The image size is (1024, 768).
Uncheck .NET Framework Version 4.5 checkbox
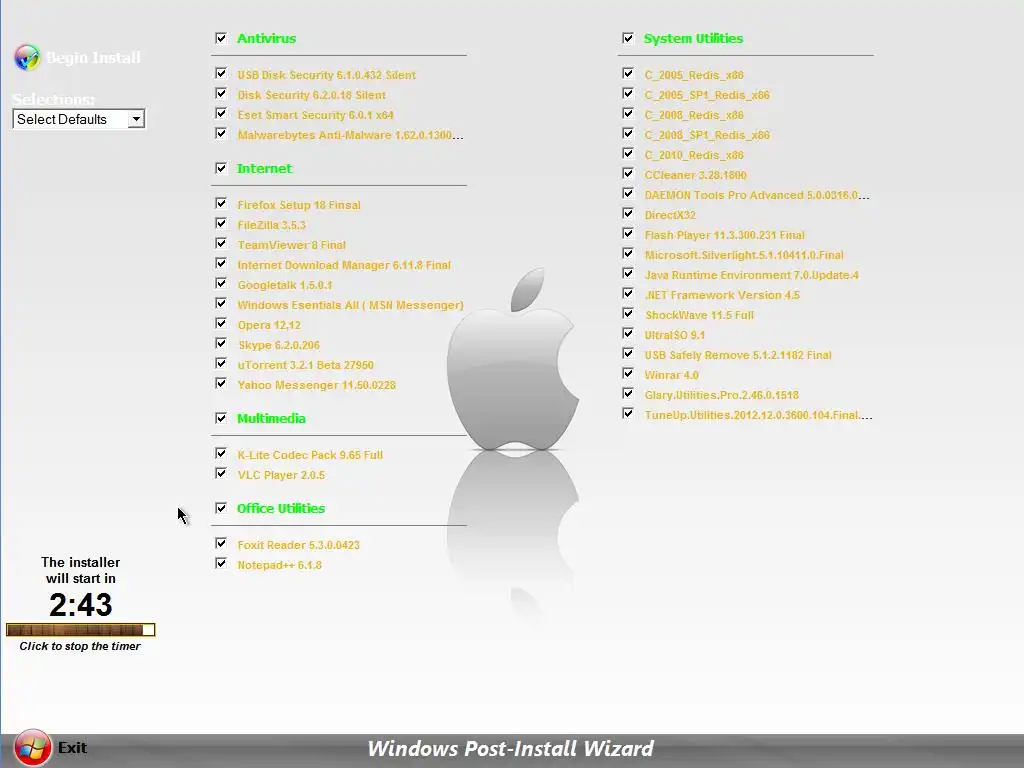tap(628, 294)
